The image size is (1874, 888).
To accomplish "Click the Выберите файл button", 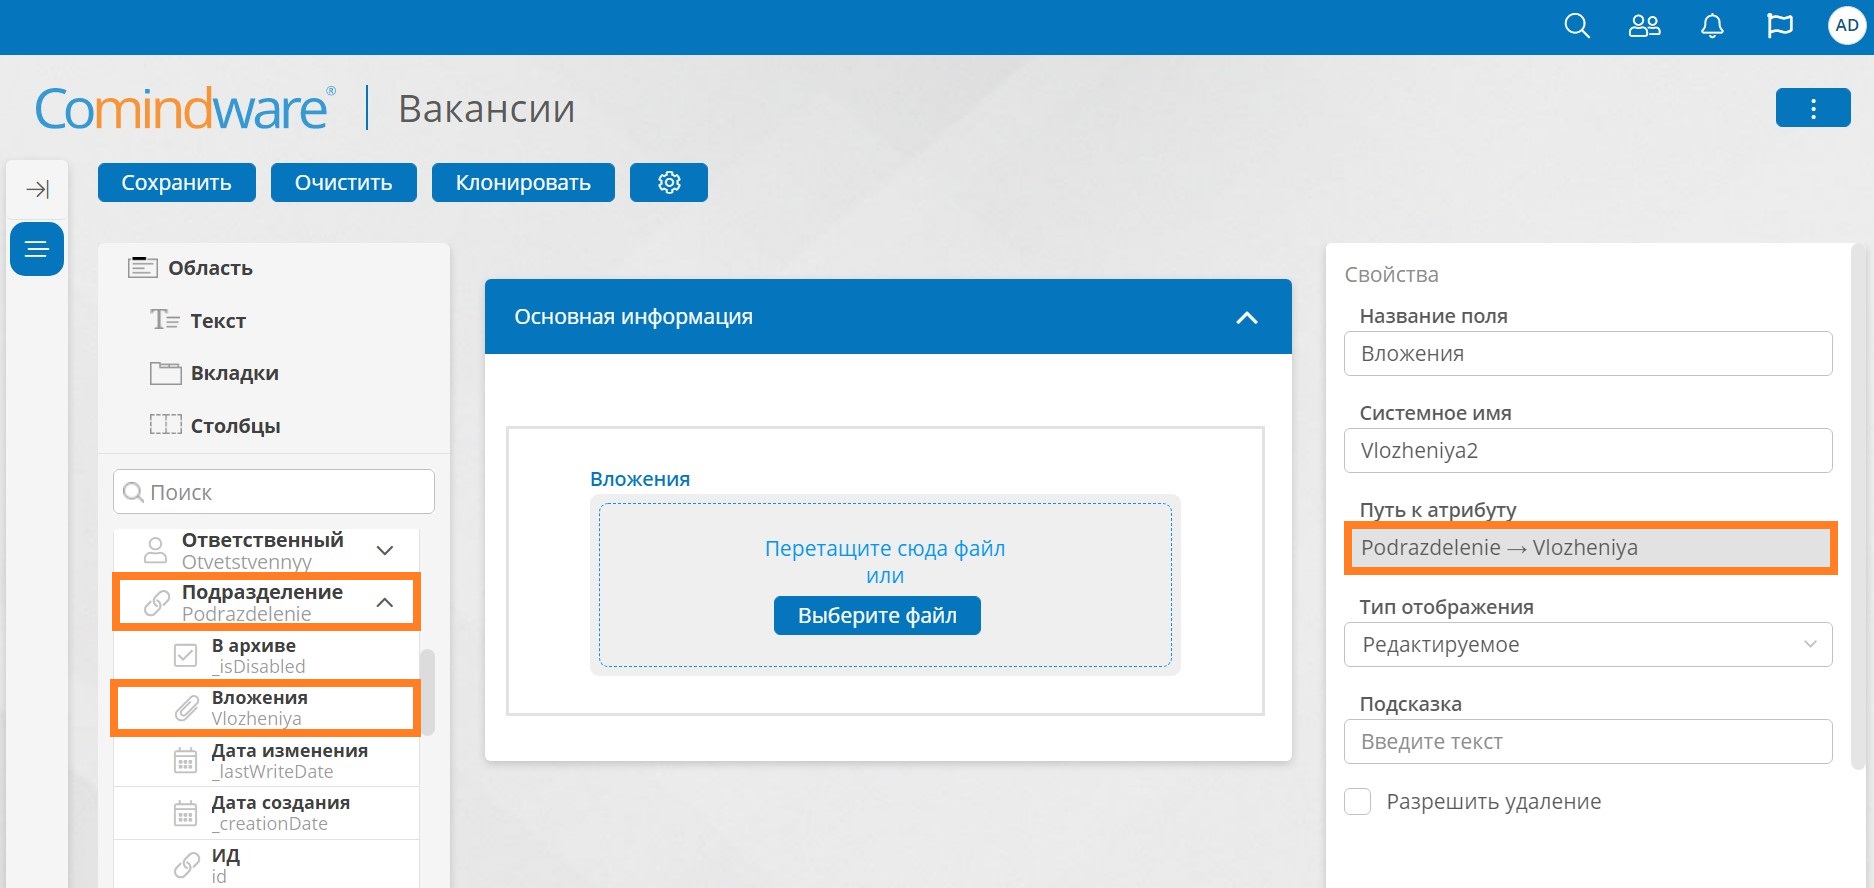I will tap(877, 615).
